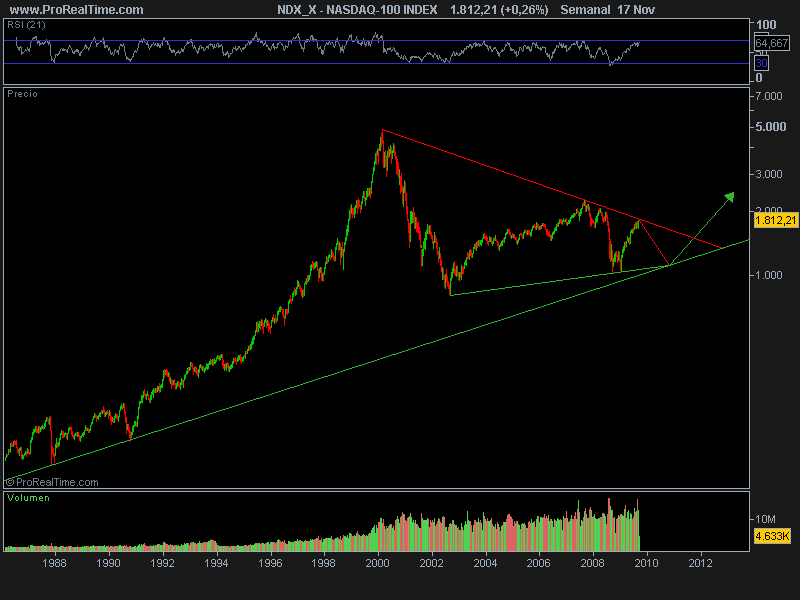Click the 2012 label on time axis

click(x=701, y=563)
